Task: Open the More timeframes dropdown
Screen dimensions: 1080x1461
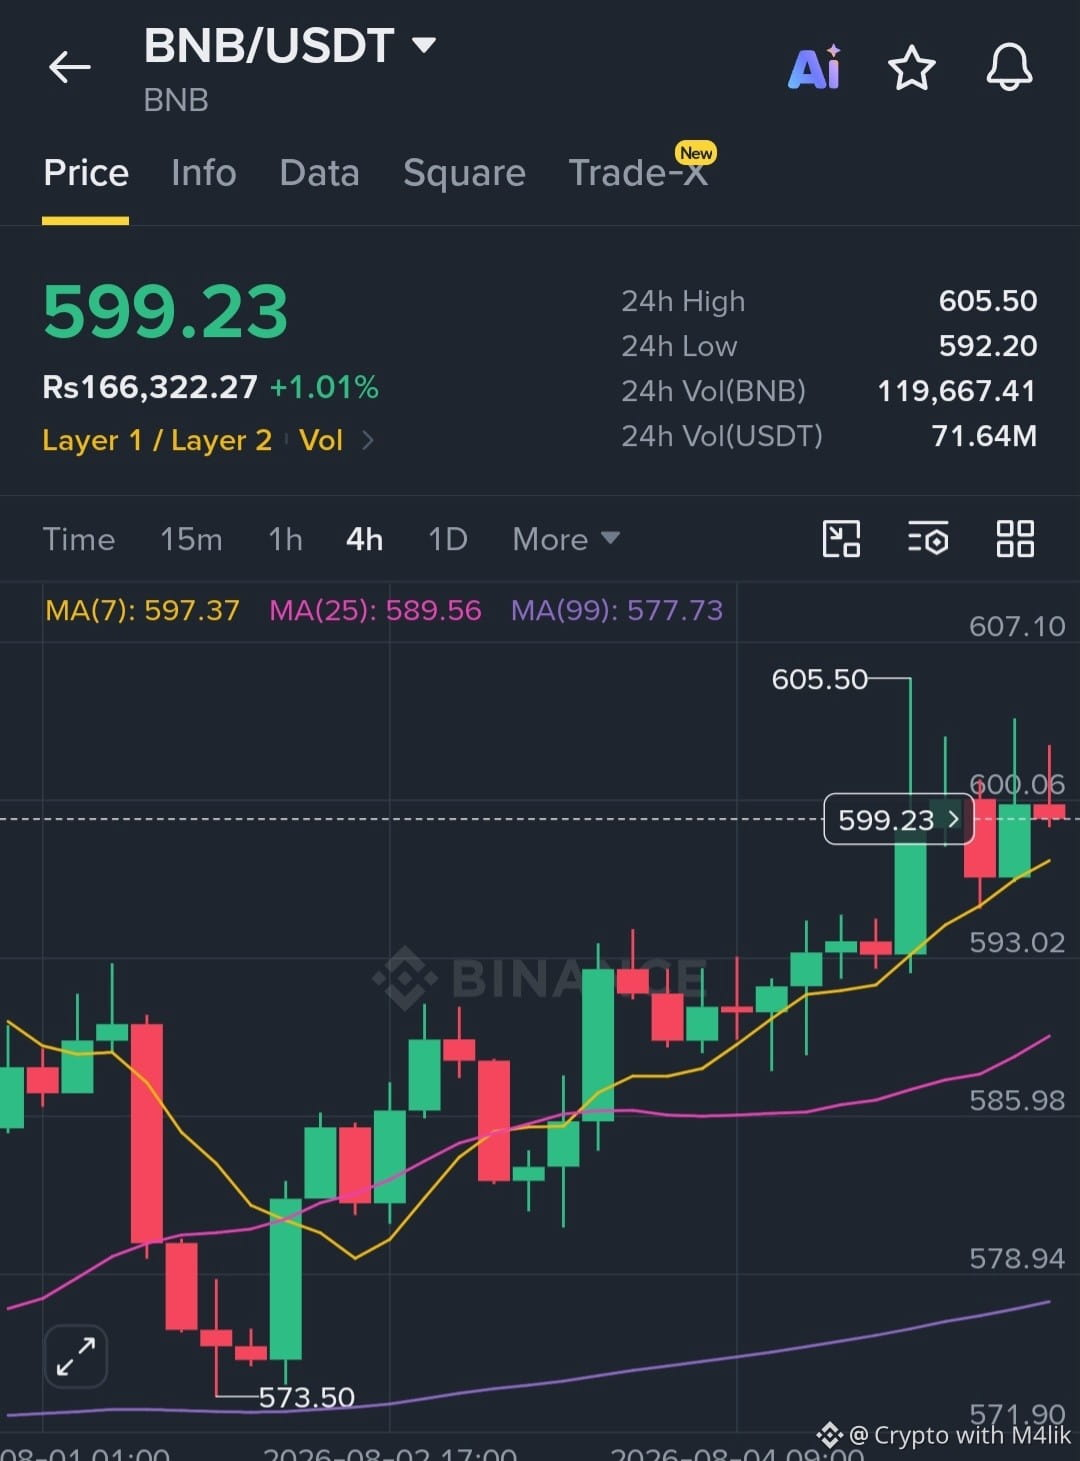Action: pos(566,539)
